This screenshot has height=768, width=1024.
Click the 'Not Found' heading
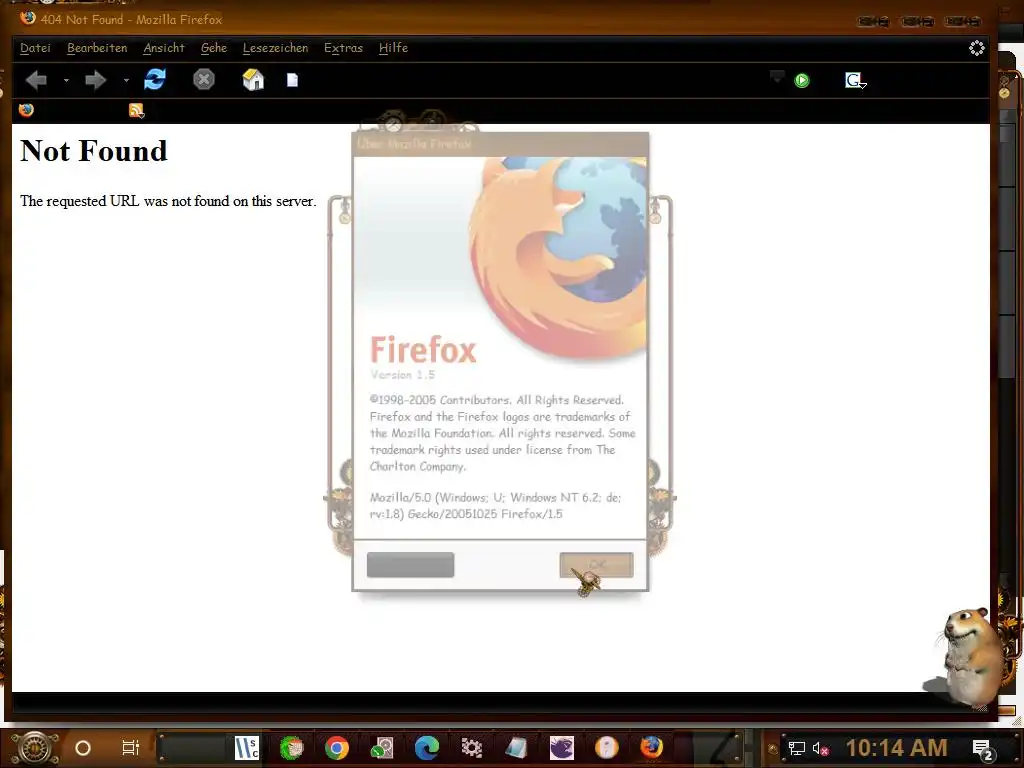coord(94,151)
